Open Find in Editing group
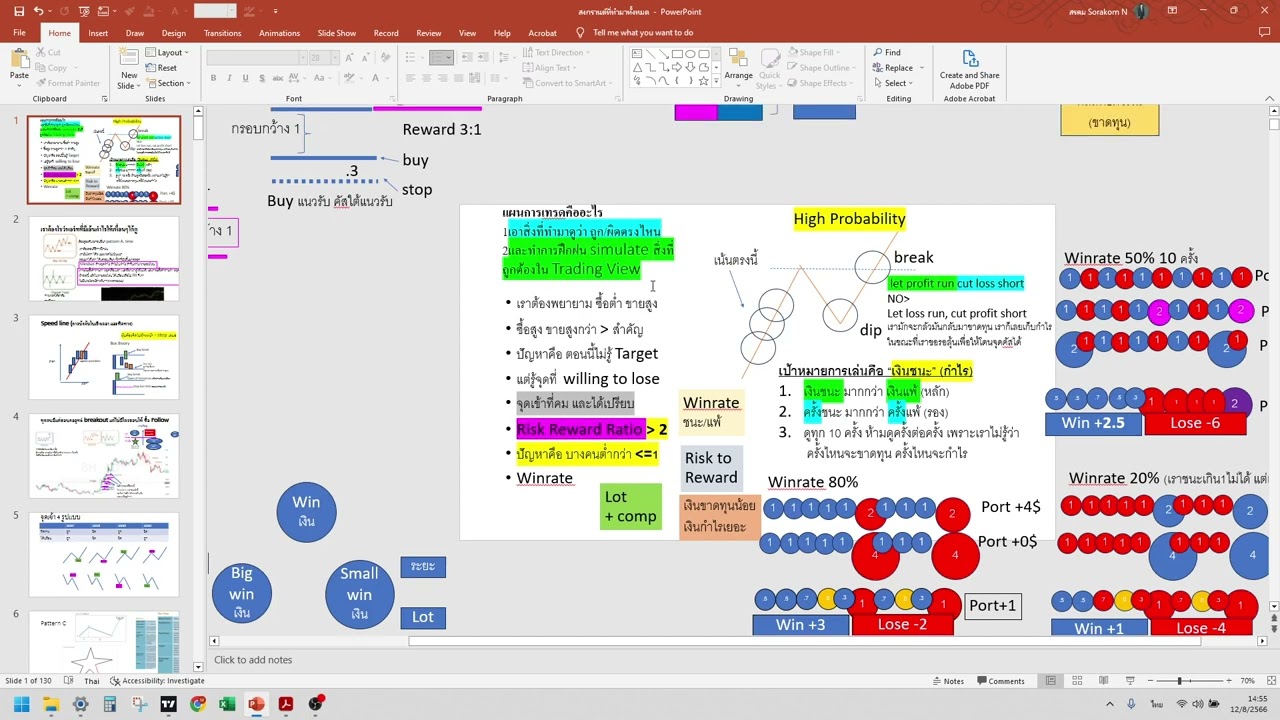Image resolution: width=1280 pixels, height=720 pixels. (x=887, y=52)
